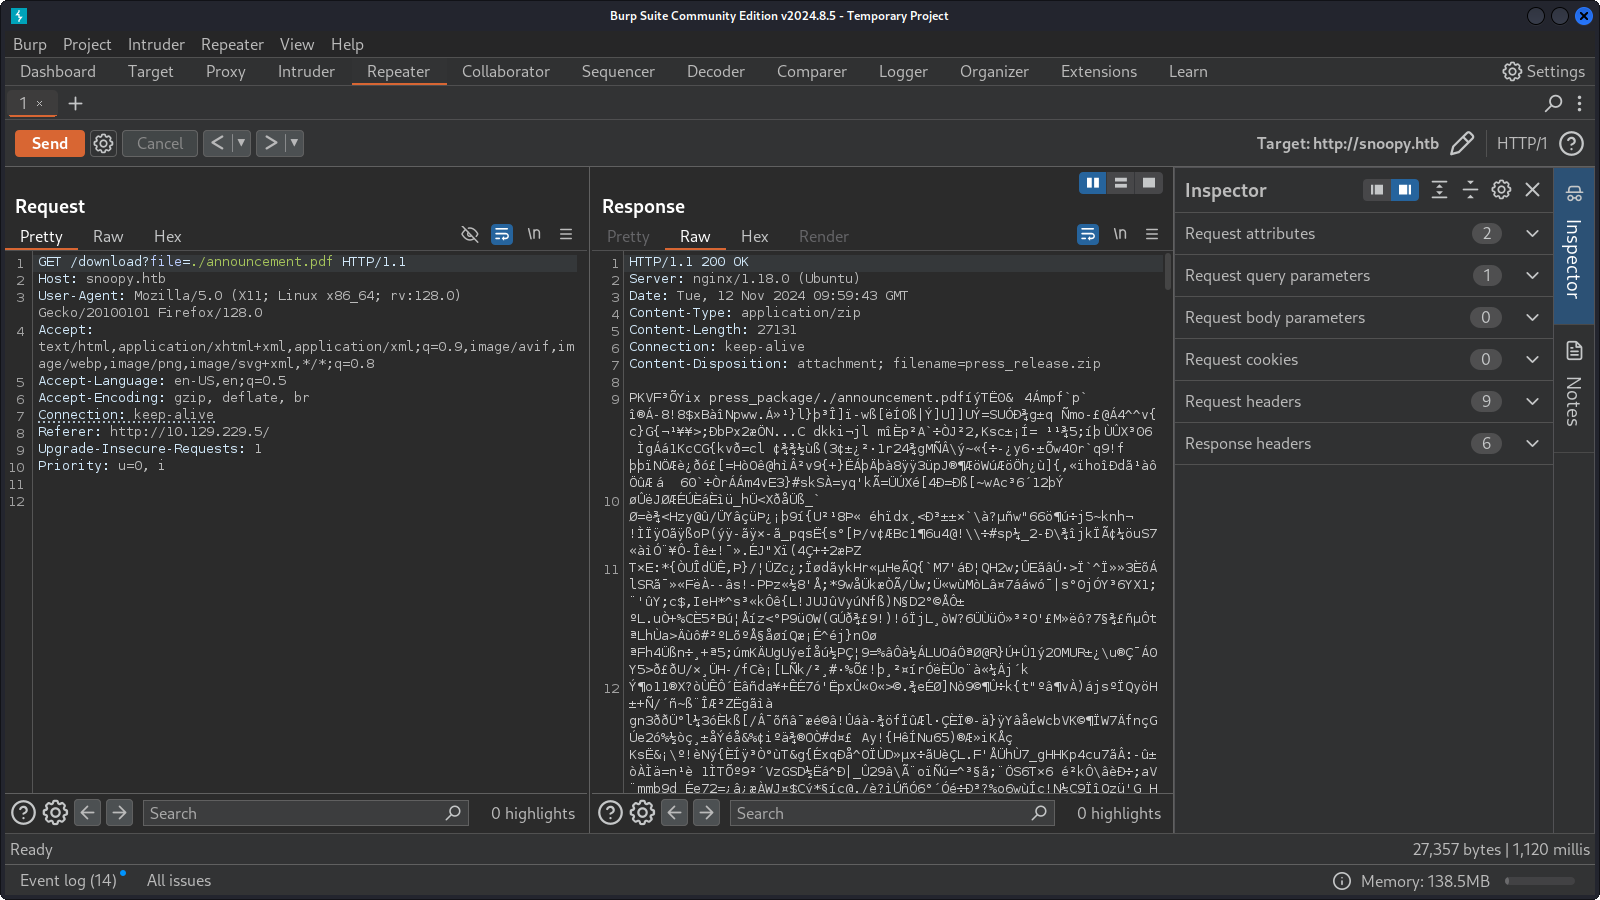Toggle hidden non-printable characters in Request
Viewport: 1600px width, 900px height.
tap(470, 234)
